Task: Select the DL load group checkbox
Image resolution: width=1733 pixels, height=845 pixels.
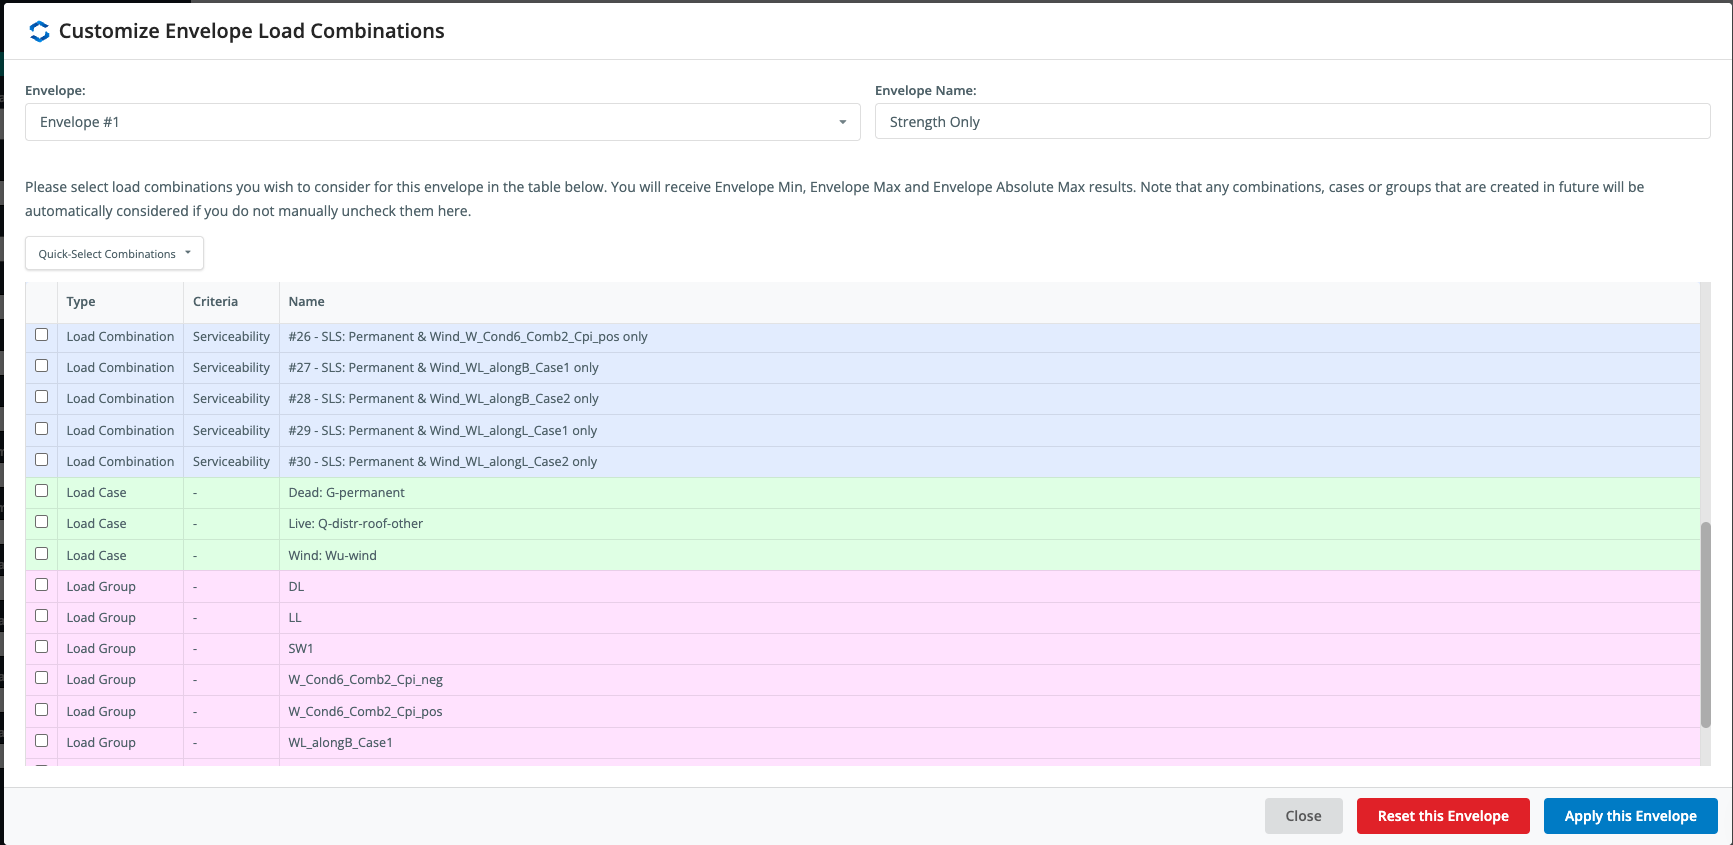Action: (x=42, y=585)
